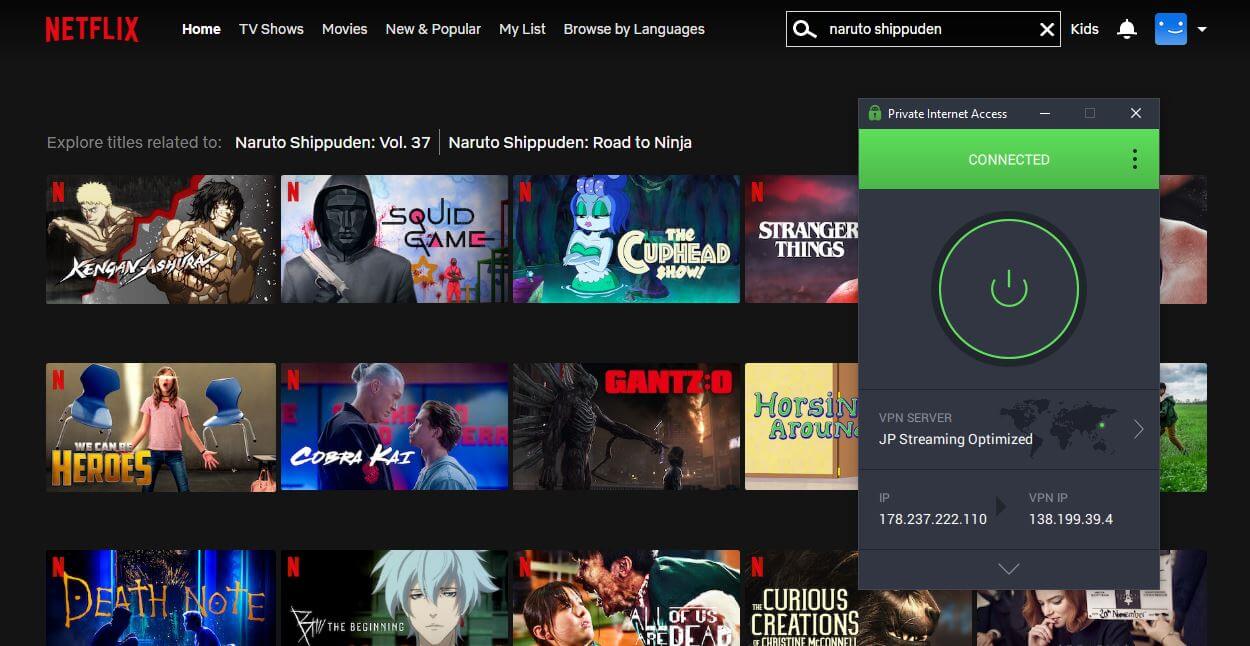Open the blue profile avatar
1250x646 pixels.
[1170, 29]
